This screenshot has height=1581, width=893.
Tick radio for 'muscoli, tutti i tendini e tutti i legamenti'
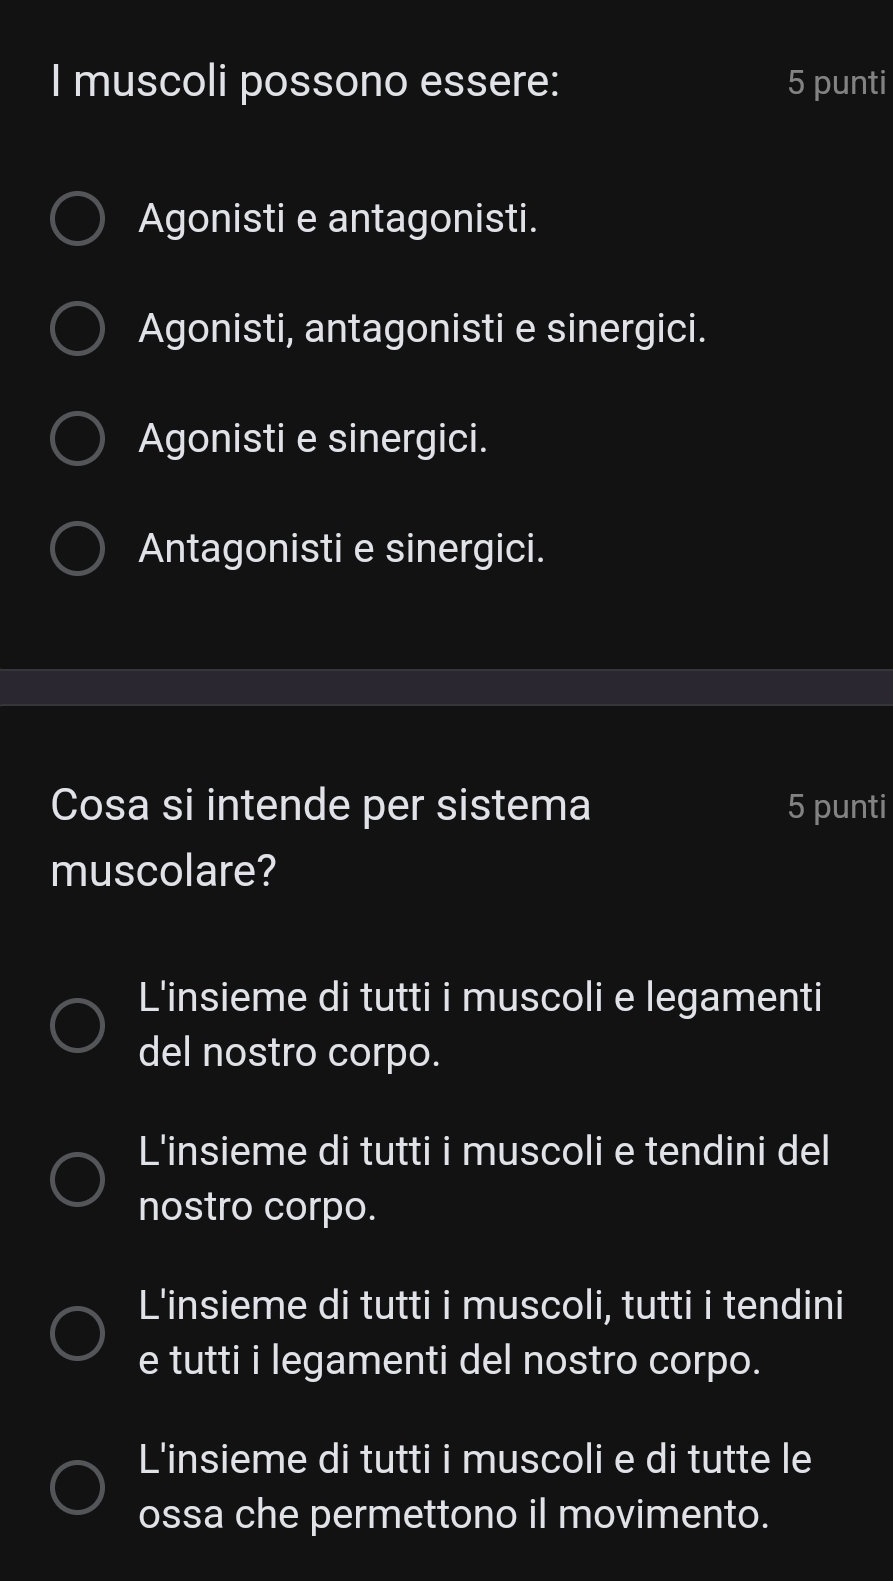coord(77,1333)
